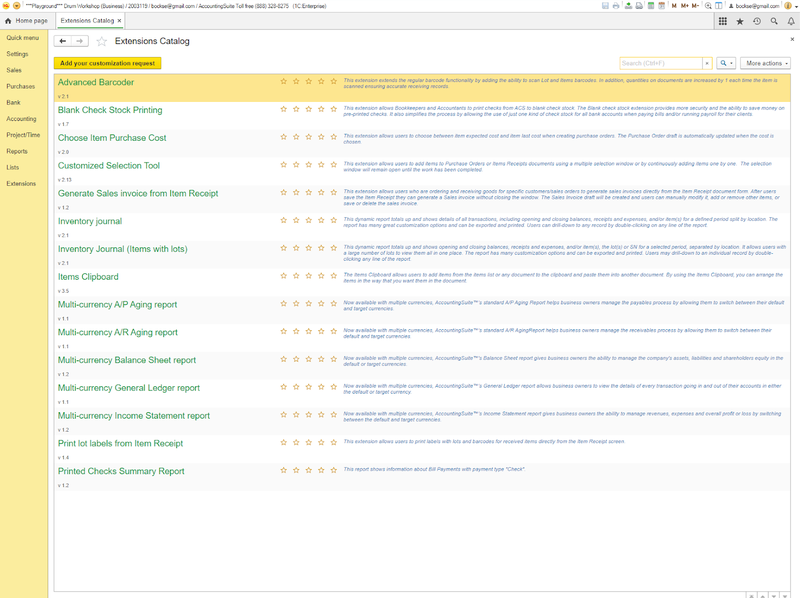The width and height of the screenshot is (800, 598).
Task: Click the Search (Ctrl+F) input field
Action: pos(661,63)
